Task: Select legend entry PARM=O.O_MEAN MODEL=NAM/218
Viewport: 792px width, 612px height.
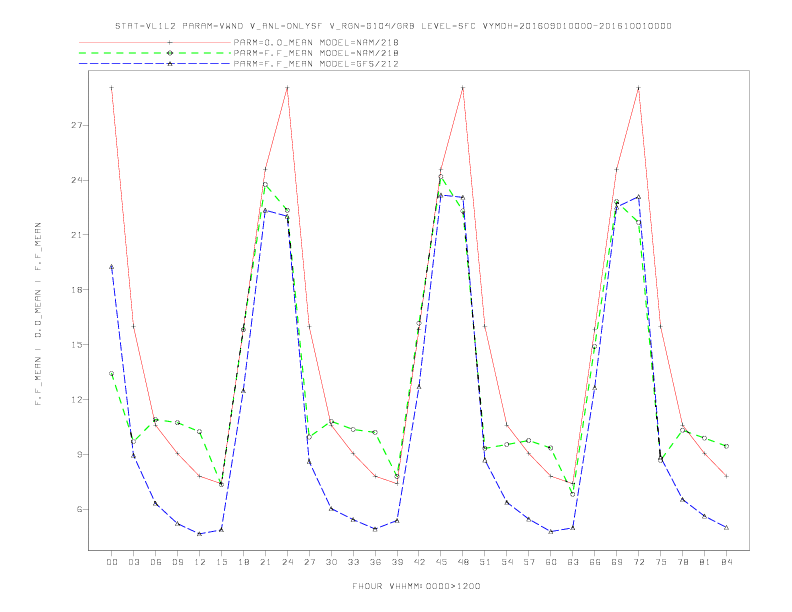Action: click(x=316, y=42)
